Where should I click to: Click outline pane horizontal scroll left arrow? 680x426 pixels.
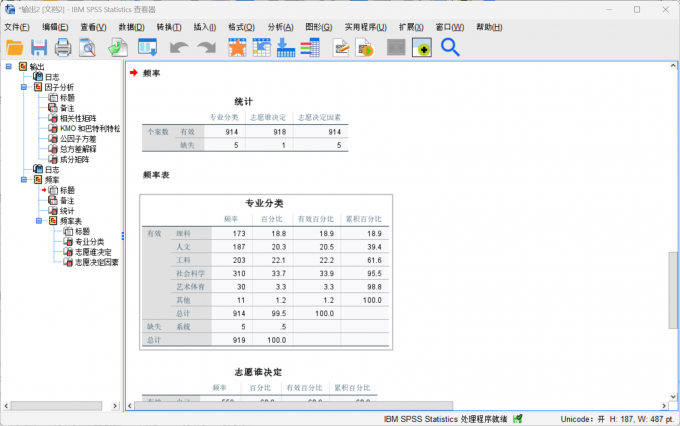[6, 406]
